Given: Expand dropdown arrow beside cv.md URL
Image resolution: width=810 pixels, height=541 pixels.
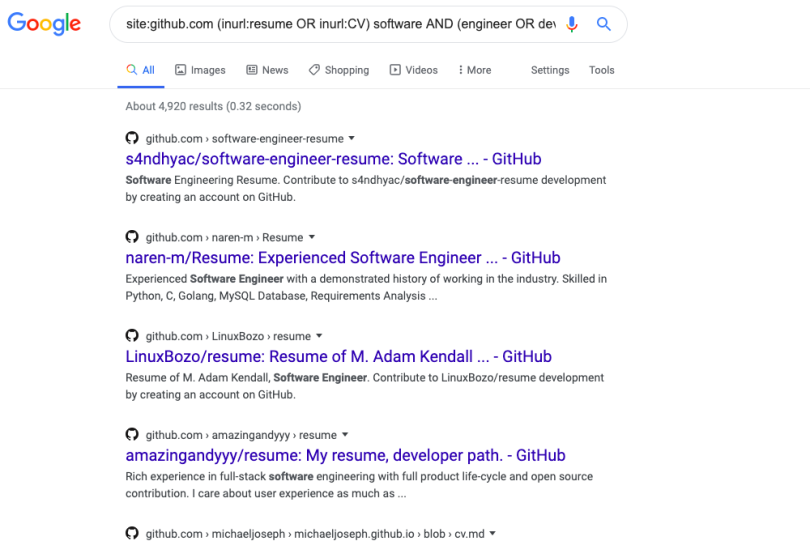Looking at the screenshot, I should 492,533.
